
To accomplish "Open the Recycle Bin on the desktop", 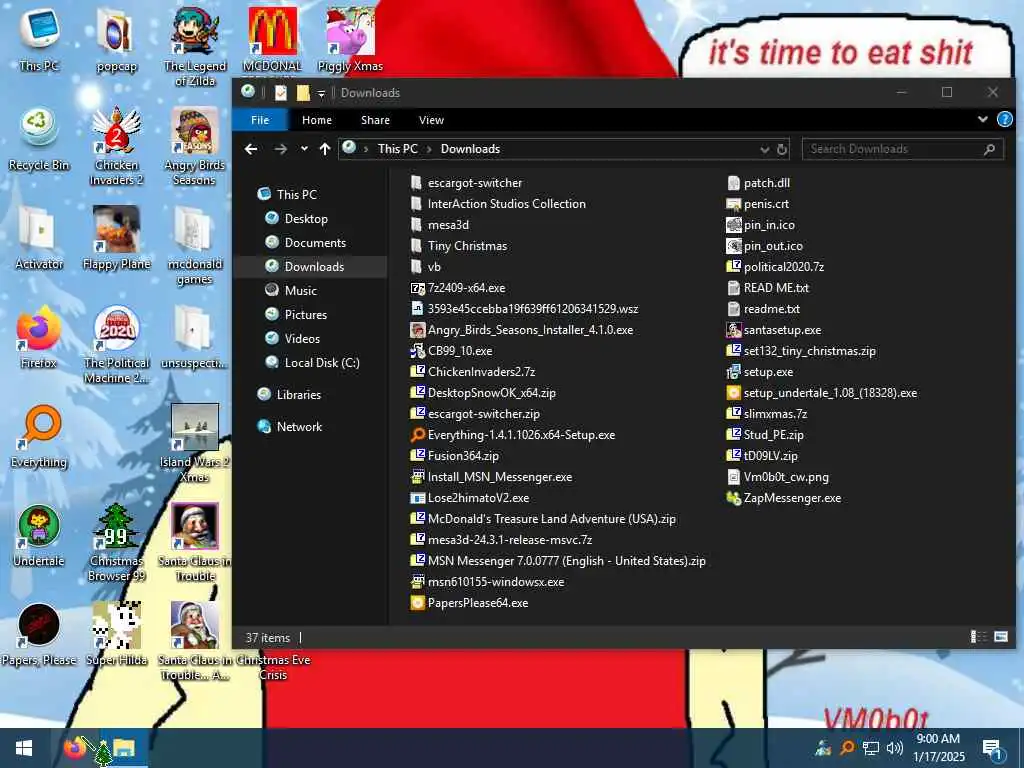I will coord(39,139).
